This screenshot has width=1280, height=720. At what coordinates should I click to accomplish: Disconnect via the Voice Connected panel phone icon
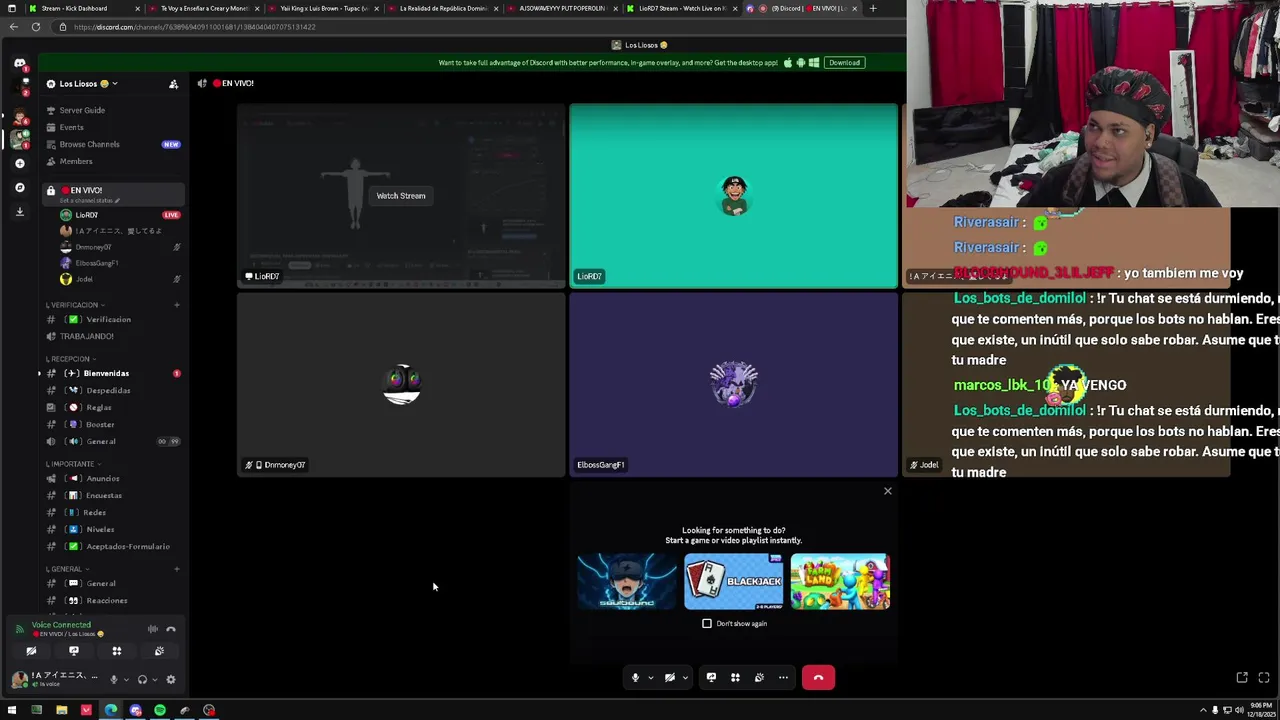pos(171,629)
